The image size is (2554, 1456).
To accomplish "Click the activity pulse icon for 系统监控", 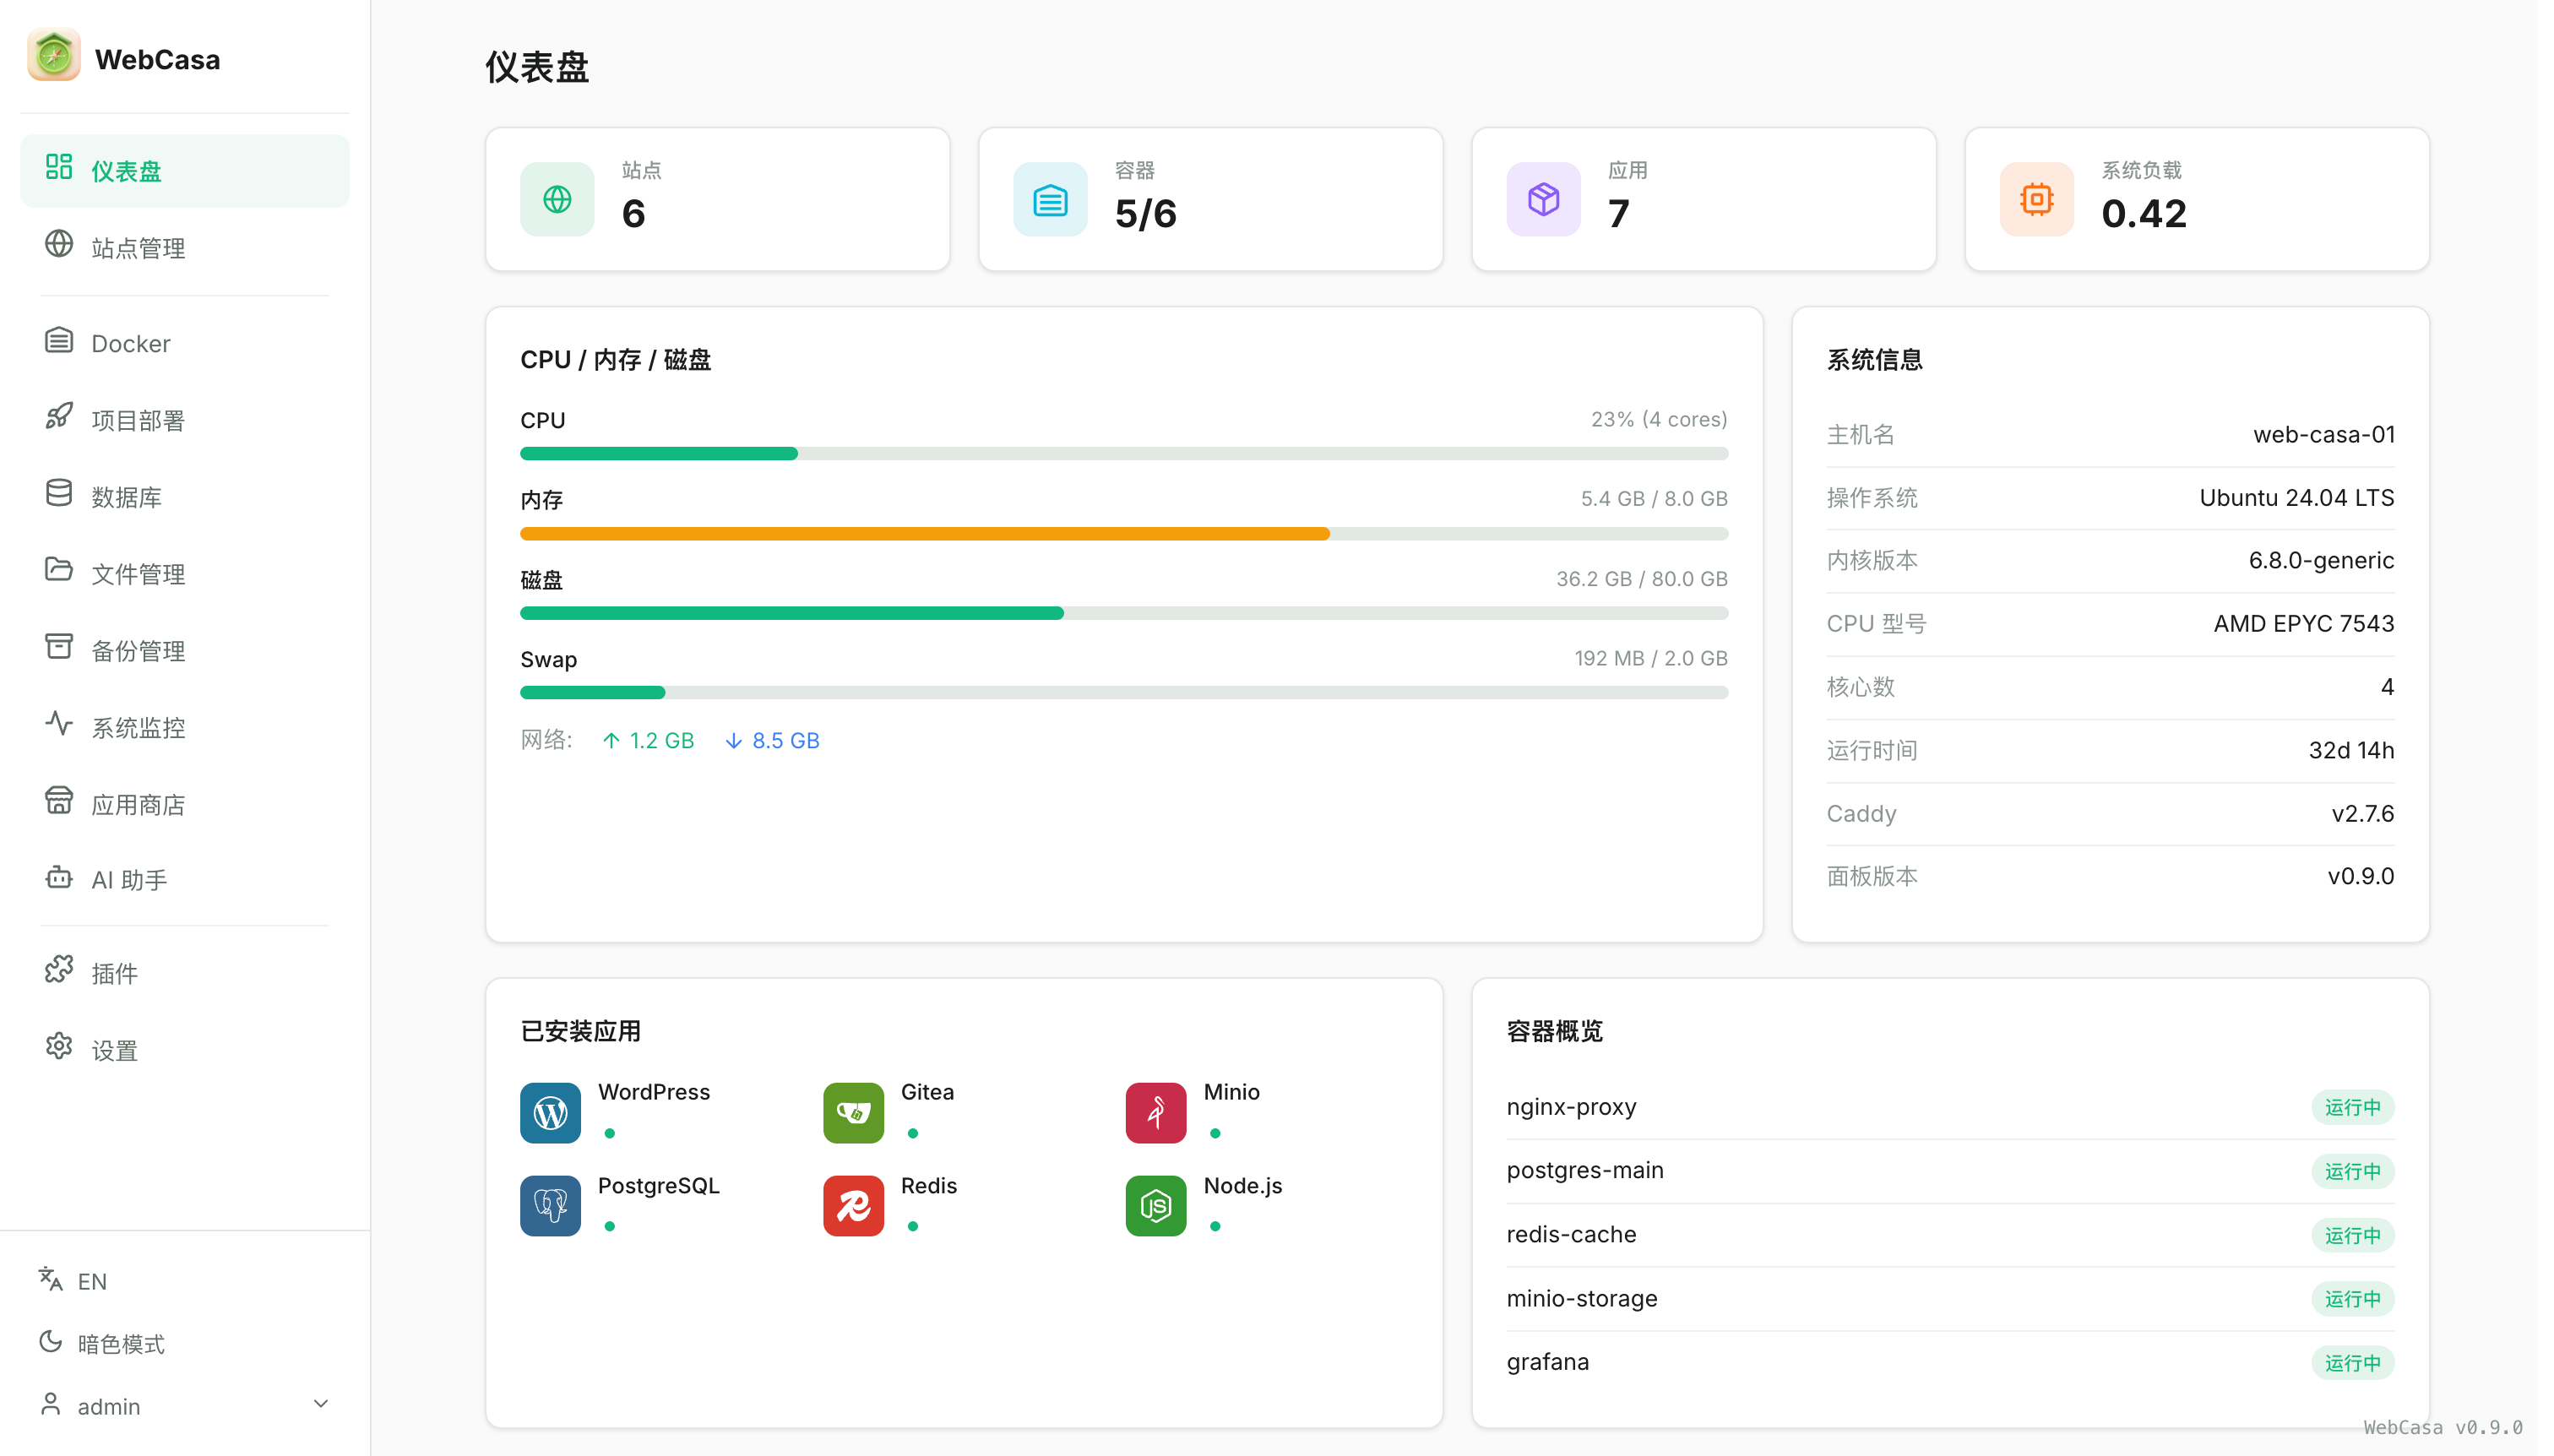I will pyautogui.click(x=59, y=724).
